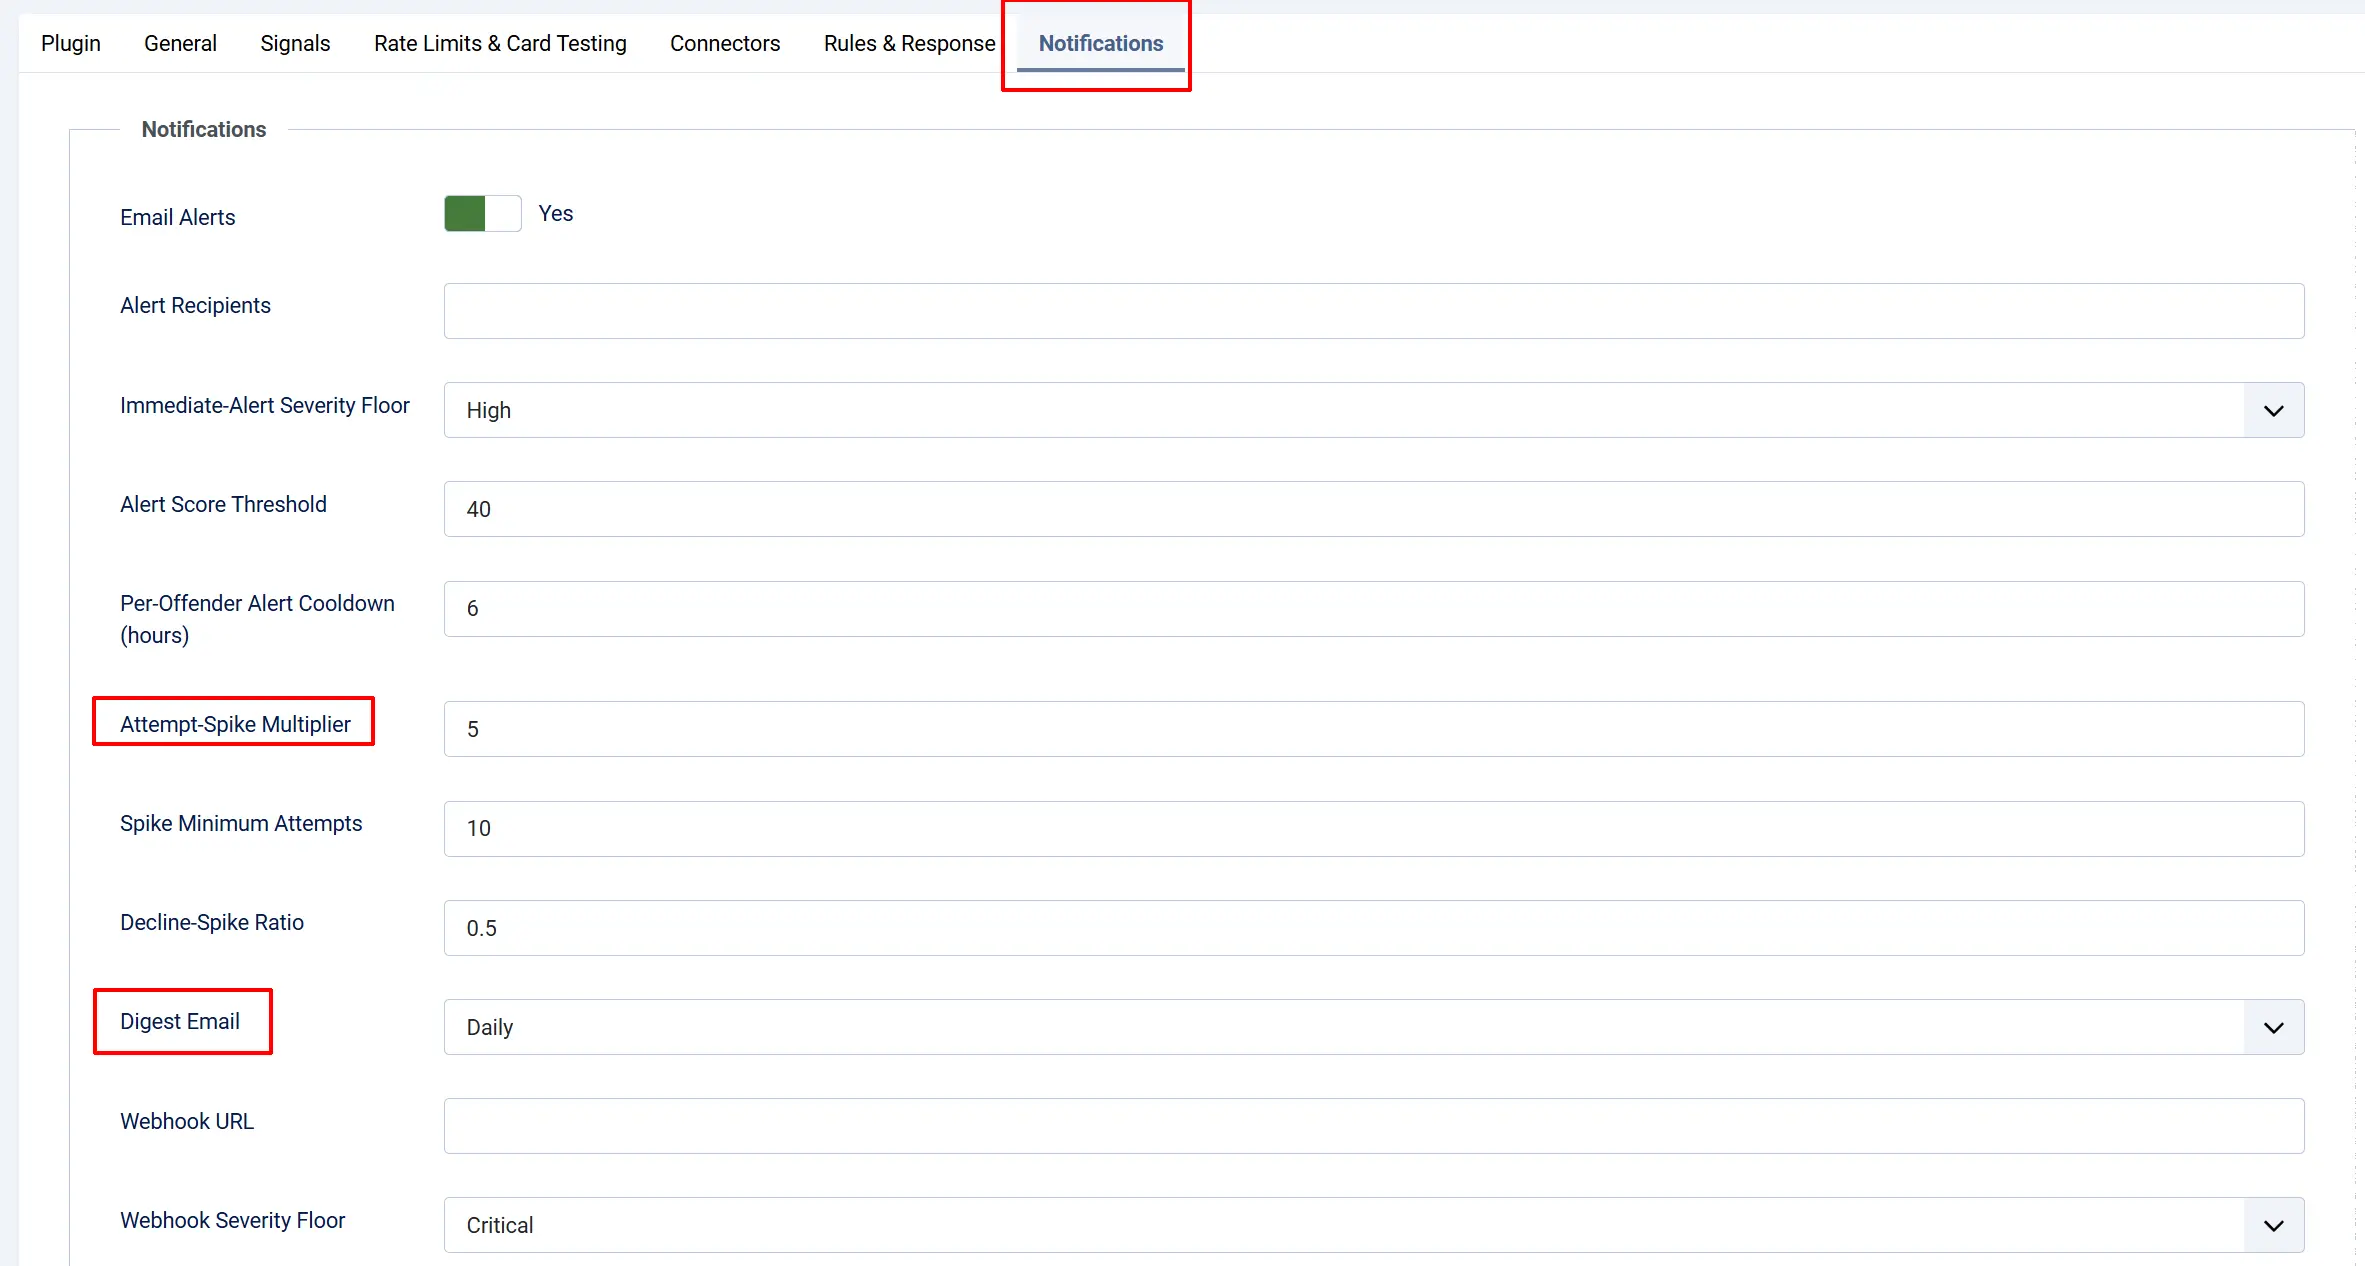Click the Alert Recipients input field
Image resolution: width=2365 pixels, height=1266 pixels.
click(x=1374, y=311)
